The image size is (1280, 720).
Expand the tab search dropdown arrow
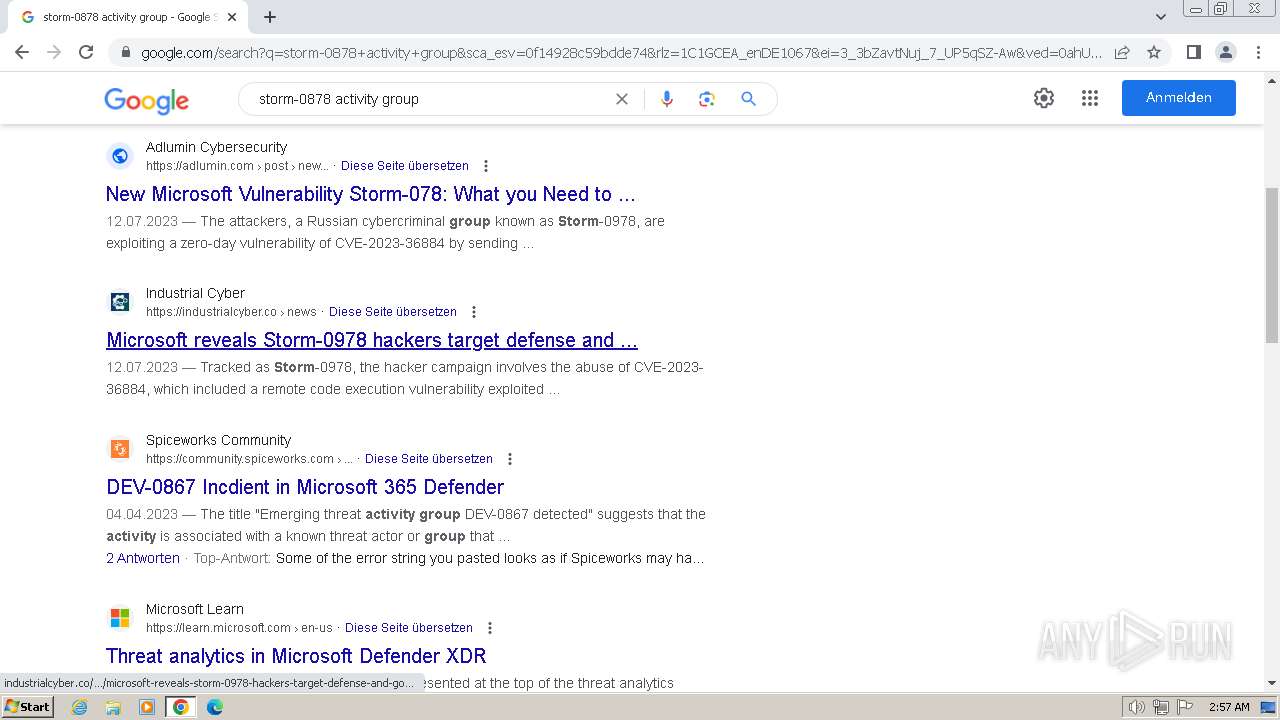1160,17
